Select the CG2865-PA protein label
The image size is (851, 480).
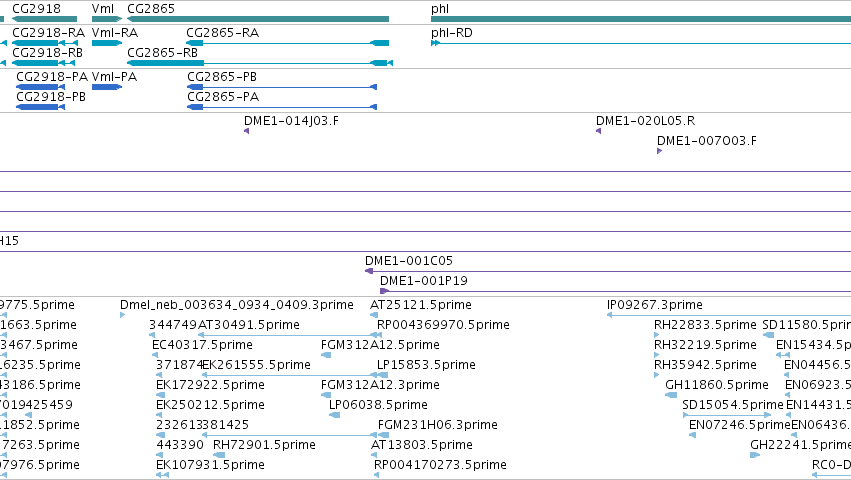coord(223,97)
